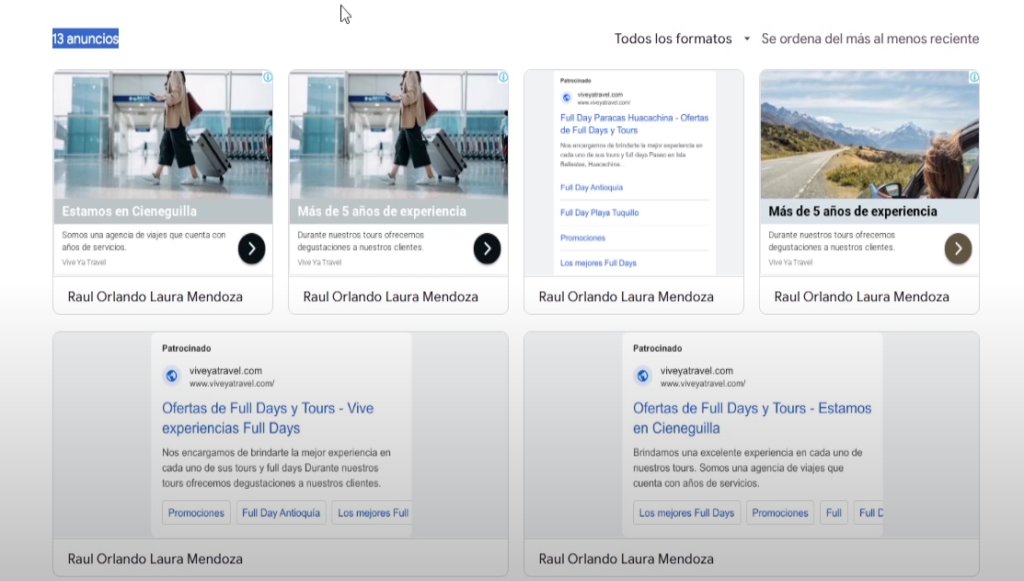Click 'Ofertas de Full Days y Tours - Vive experiencias' headline

(x=268, y=418)
